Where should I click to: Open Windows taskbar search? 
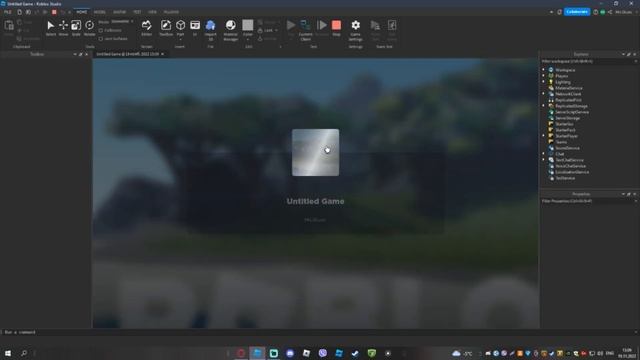tap(24, 353)
